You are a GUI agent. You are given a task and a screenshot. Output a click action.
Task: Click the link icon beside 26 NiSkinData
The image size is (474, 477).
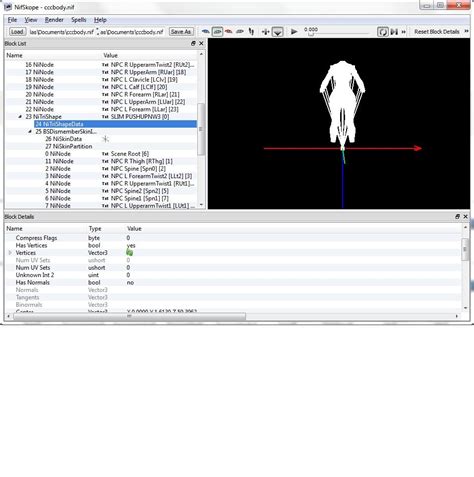pyautogui.click(x=105, y=139)
